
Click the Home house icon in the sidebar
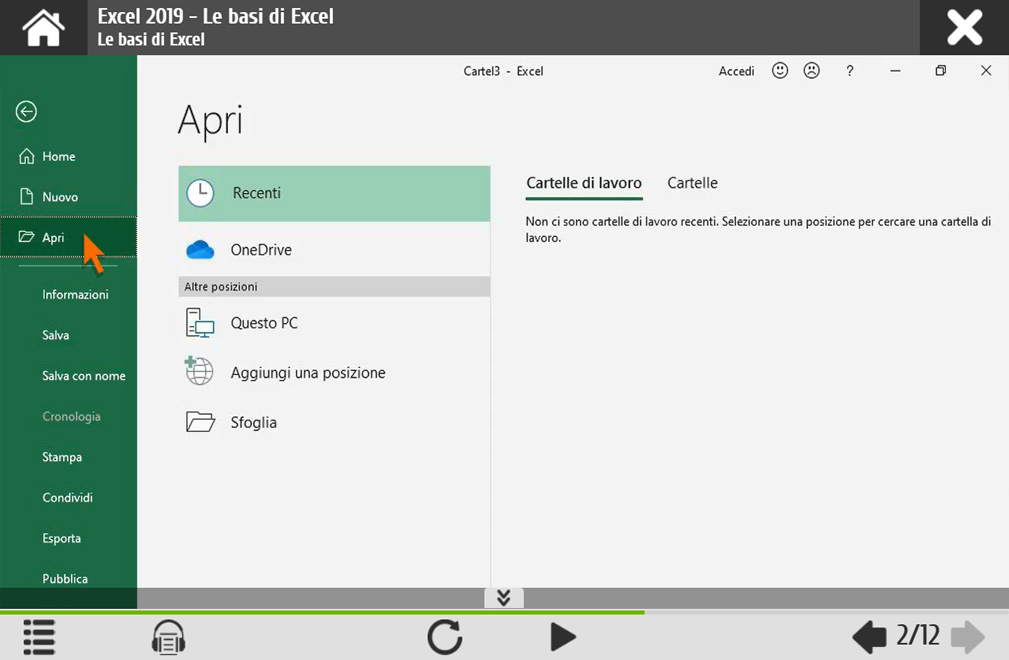(26, 156)
